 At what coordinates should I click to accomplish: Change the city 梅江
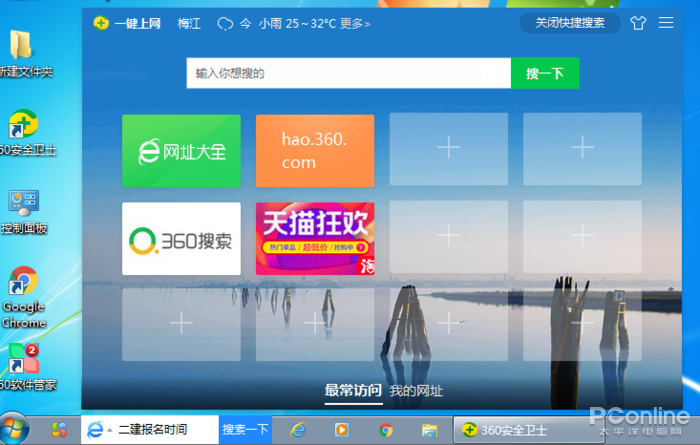tap(189, 23)
